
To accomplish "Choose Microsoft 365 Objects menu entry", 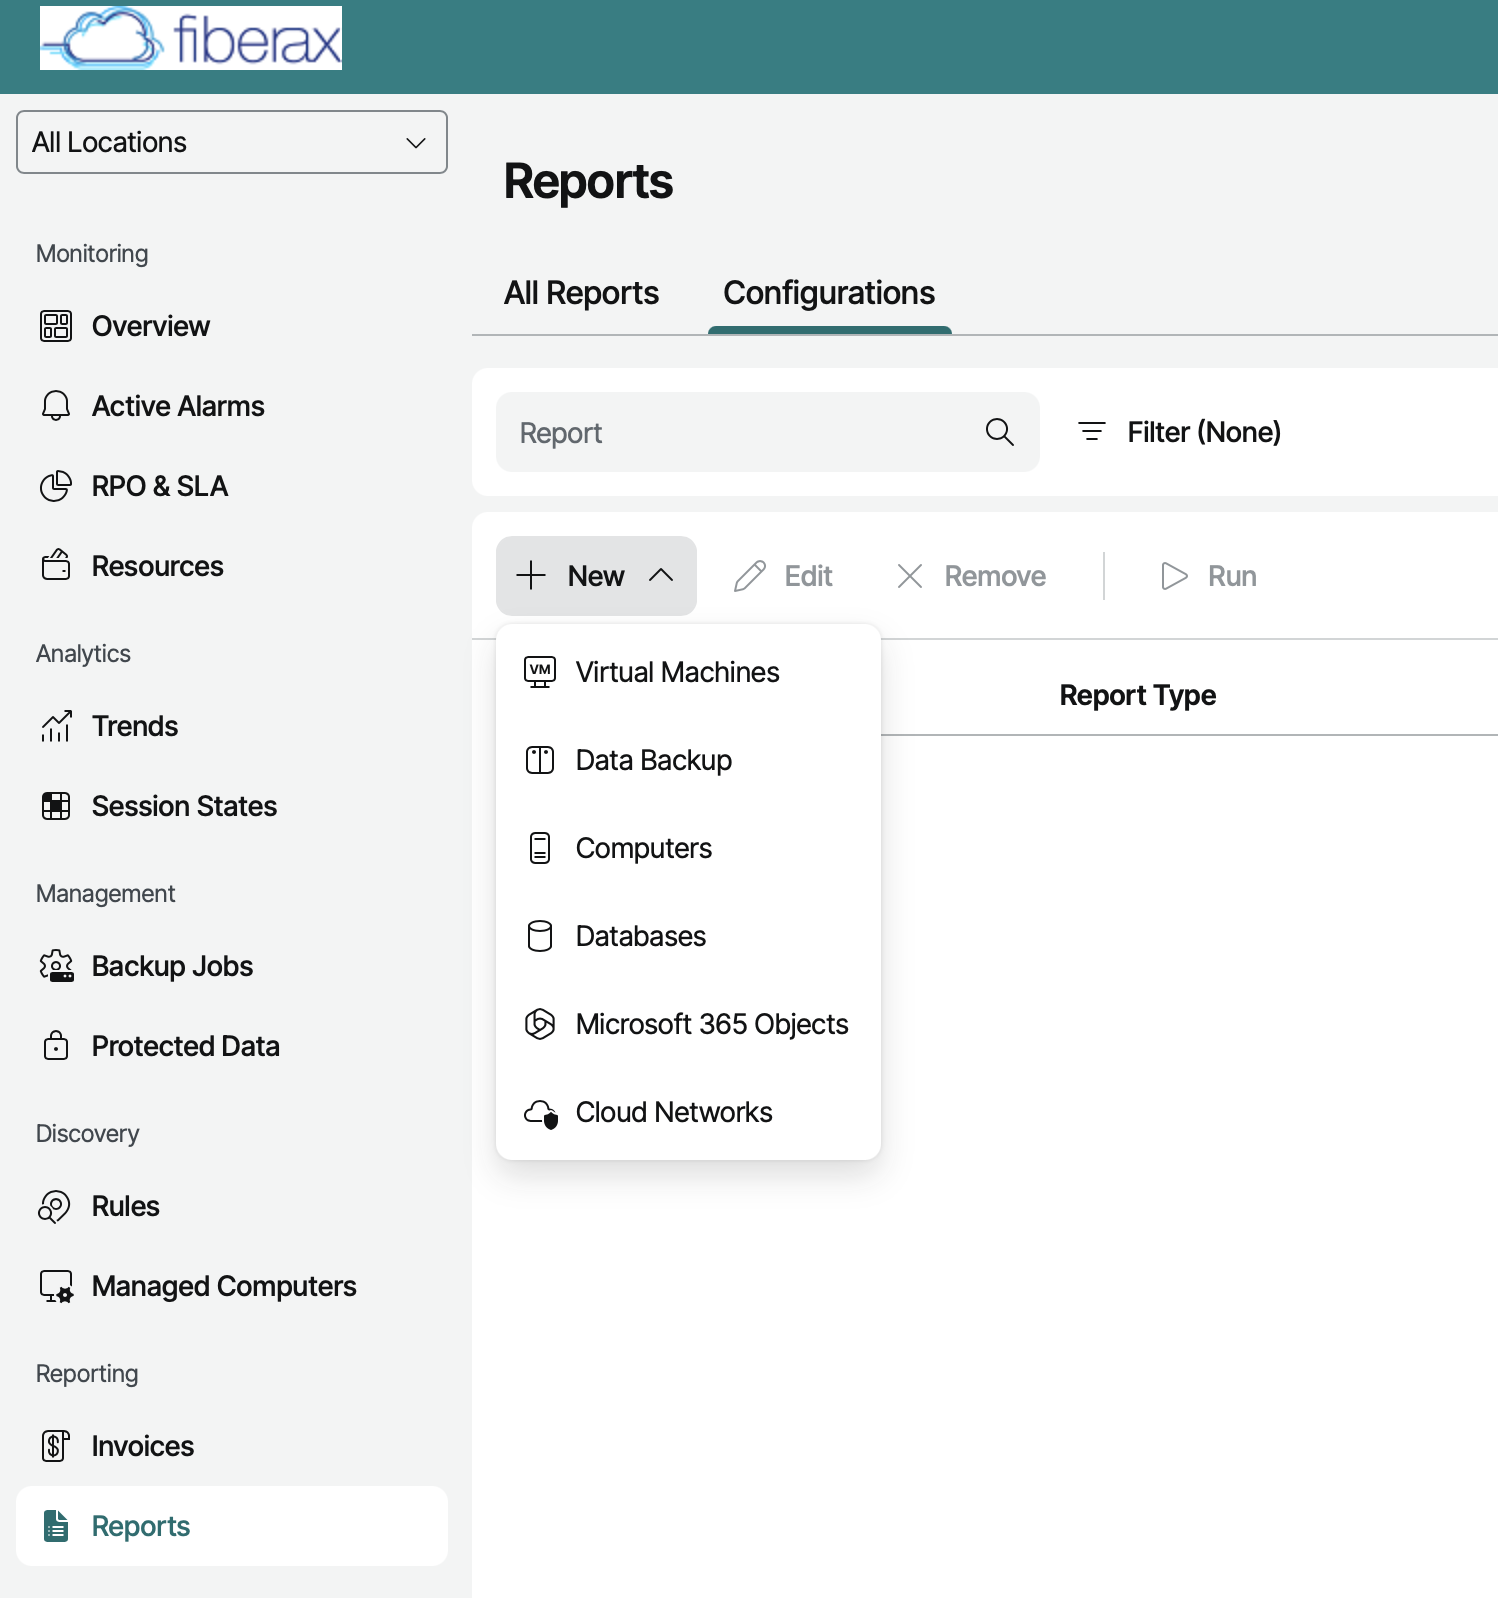I will coord(688,1024).
